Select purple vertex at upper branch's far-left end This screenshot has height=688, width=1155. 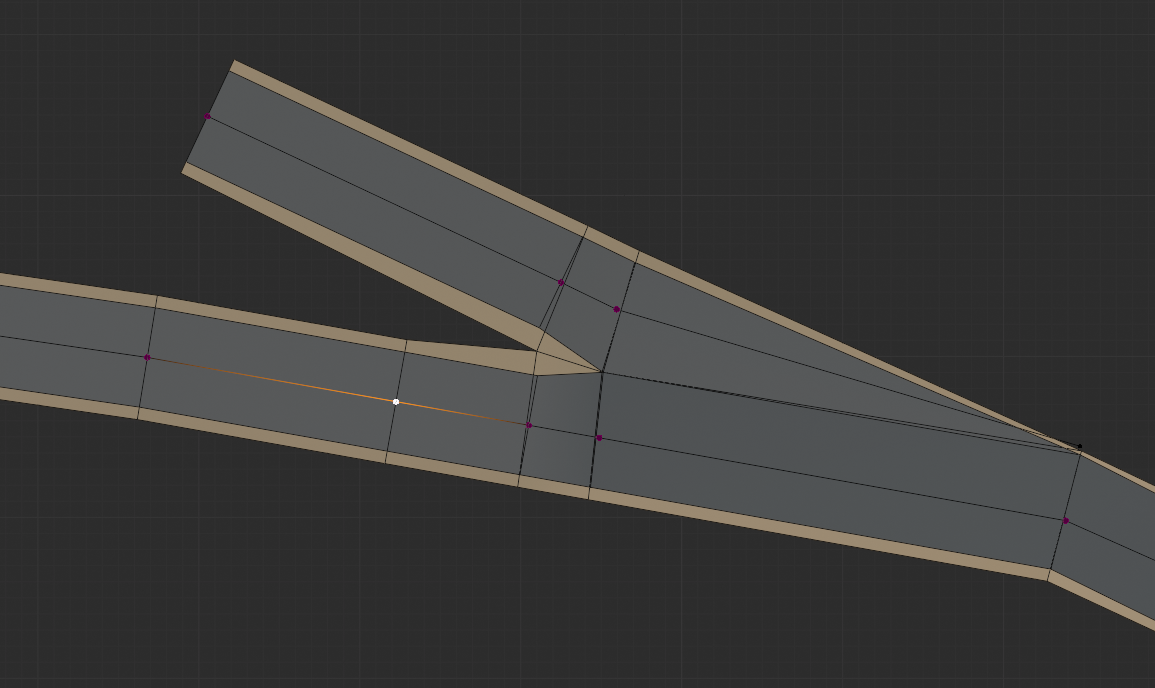[x=207, y=117]
